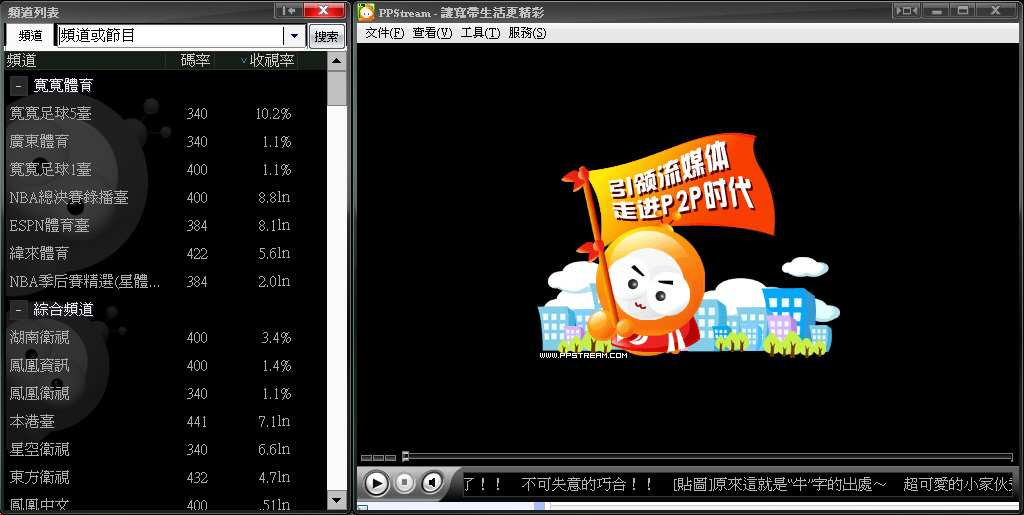Click the 422 bitrate value of 緯來體育
The width and height of the screenshot is (1024, 515).
click(x=197, y=254)
